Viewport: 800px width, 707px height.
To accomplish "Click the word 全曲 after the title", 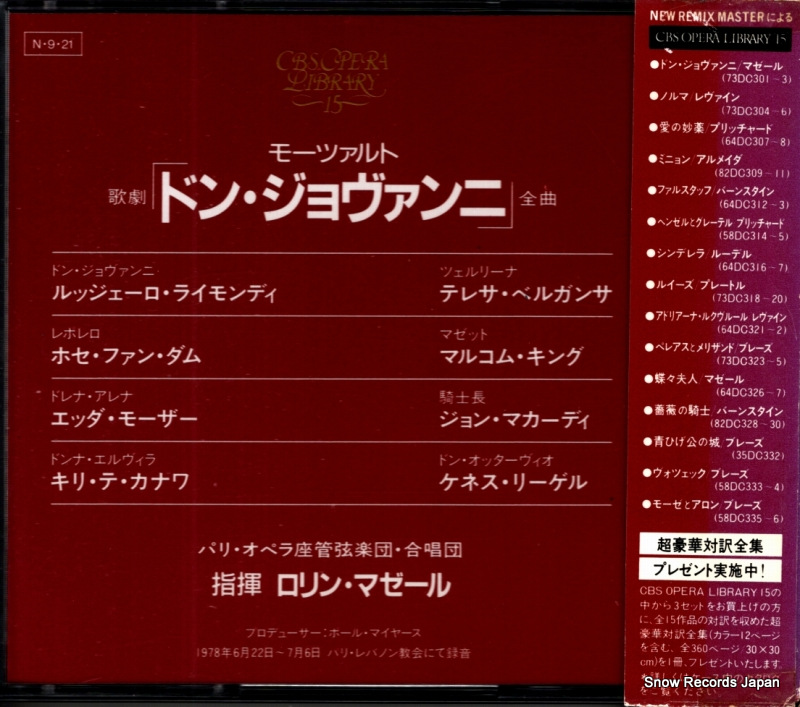I will (x=538, y=198).
